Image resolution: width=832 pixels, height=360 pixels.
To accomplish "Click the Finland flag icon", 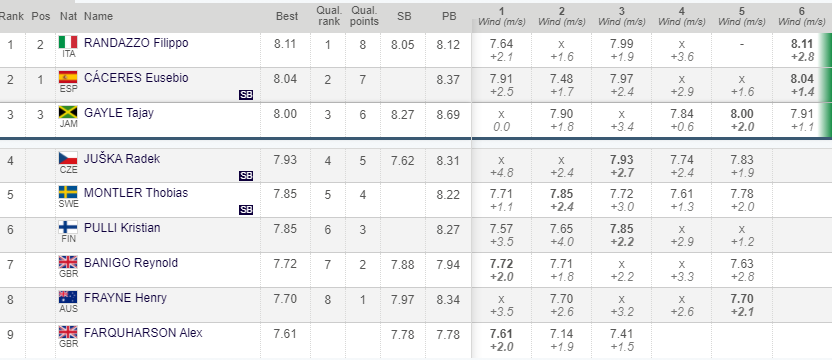I will pyautogui.click(x=68, y=227).
